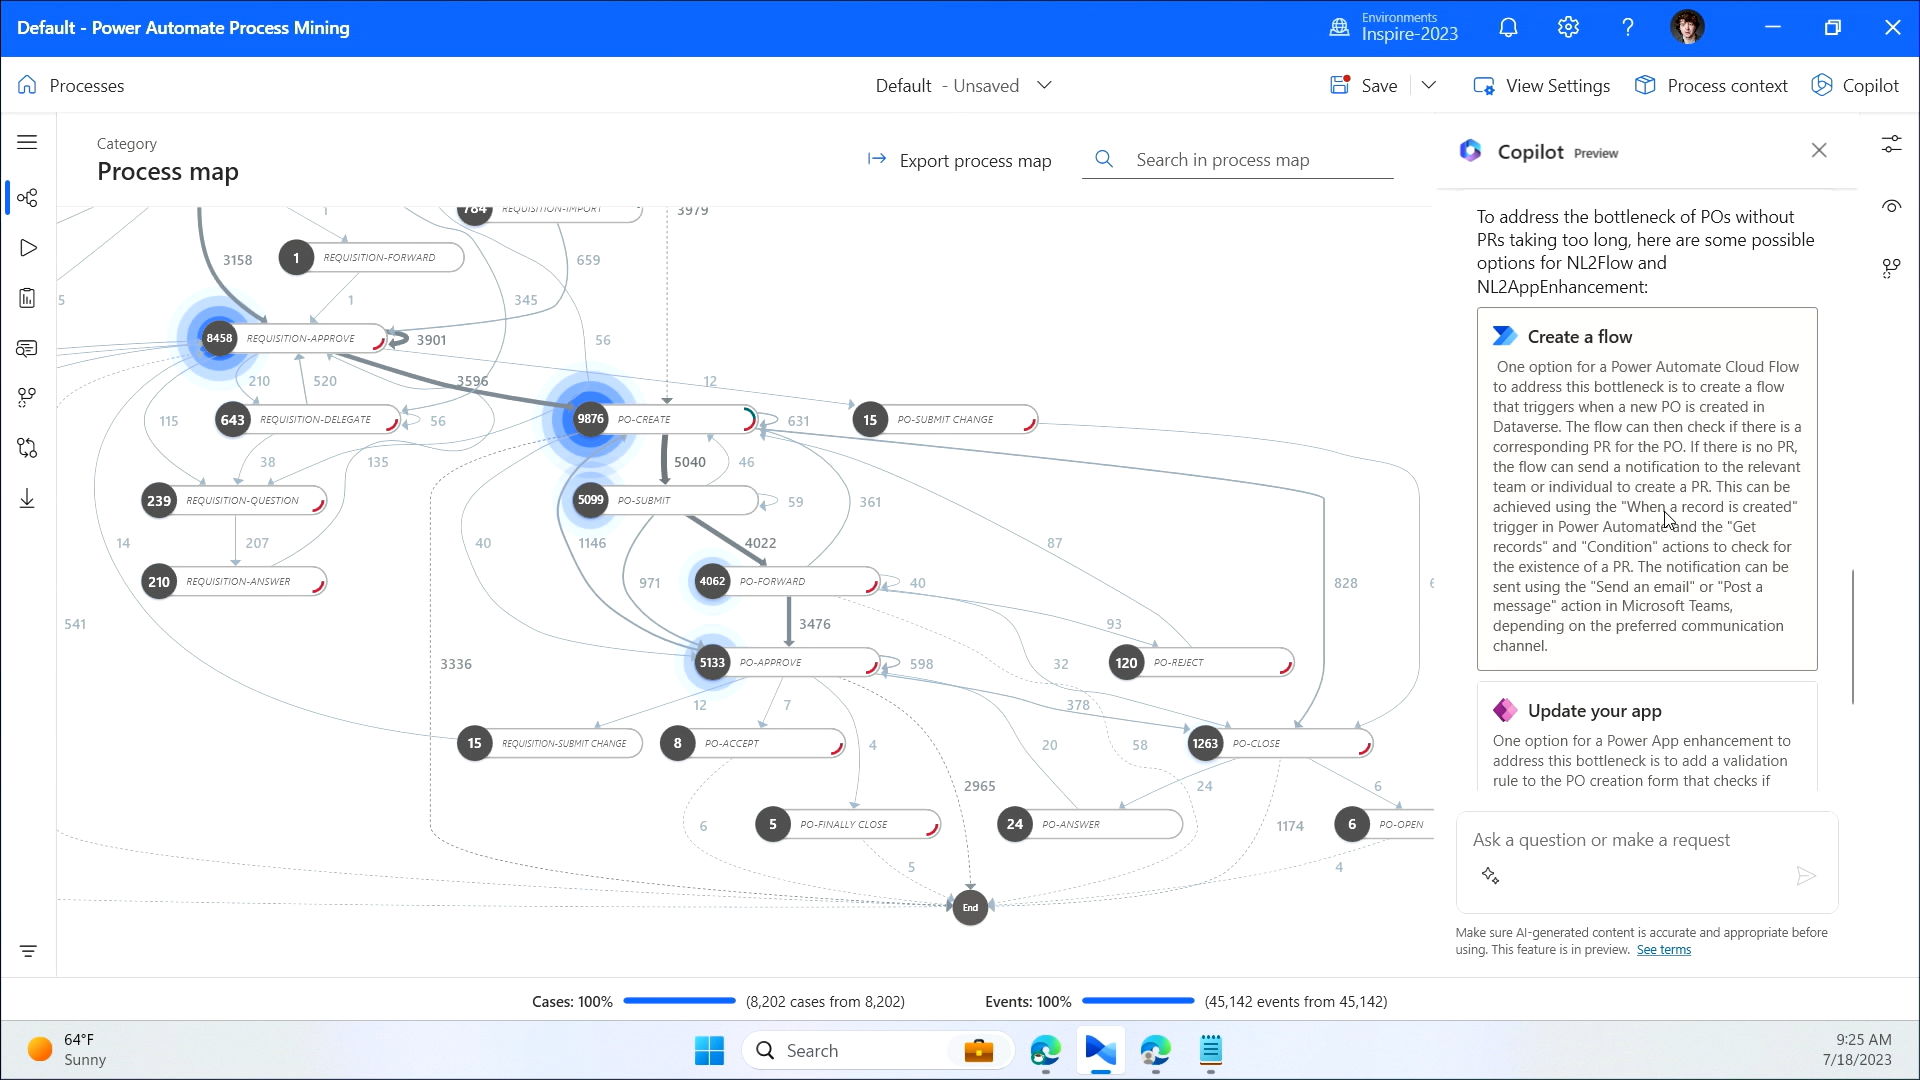
Task: Open the See terms link
Action: (1663, 950)
